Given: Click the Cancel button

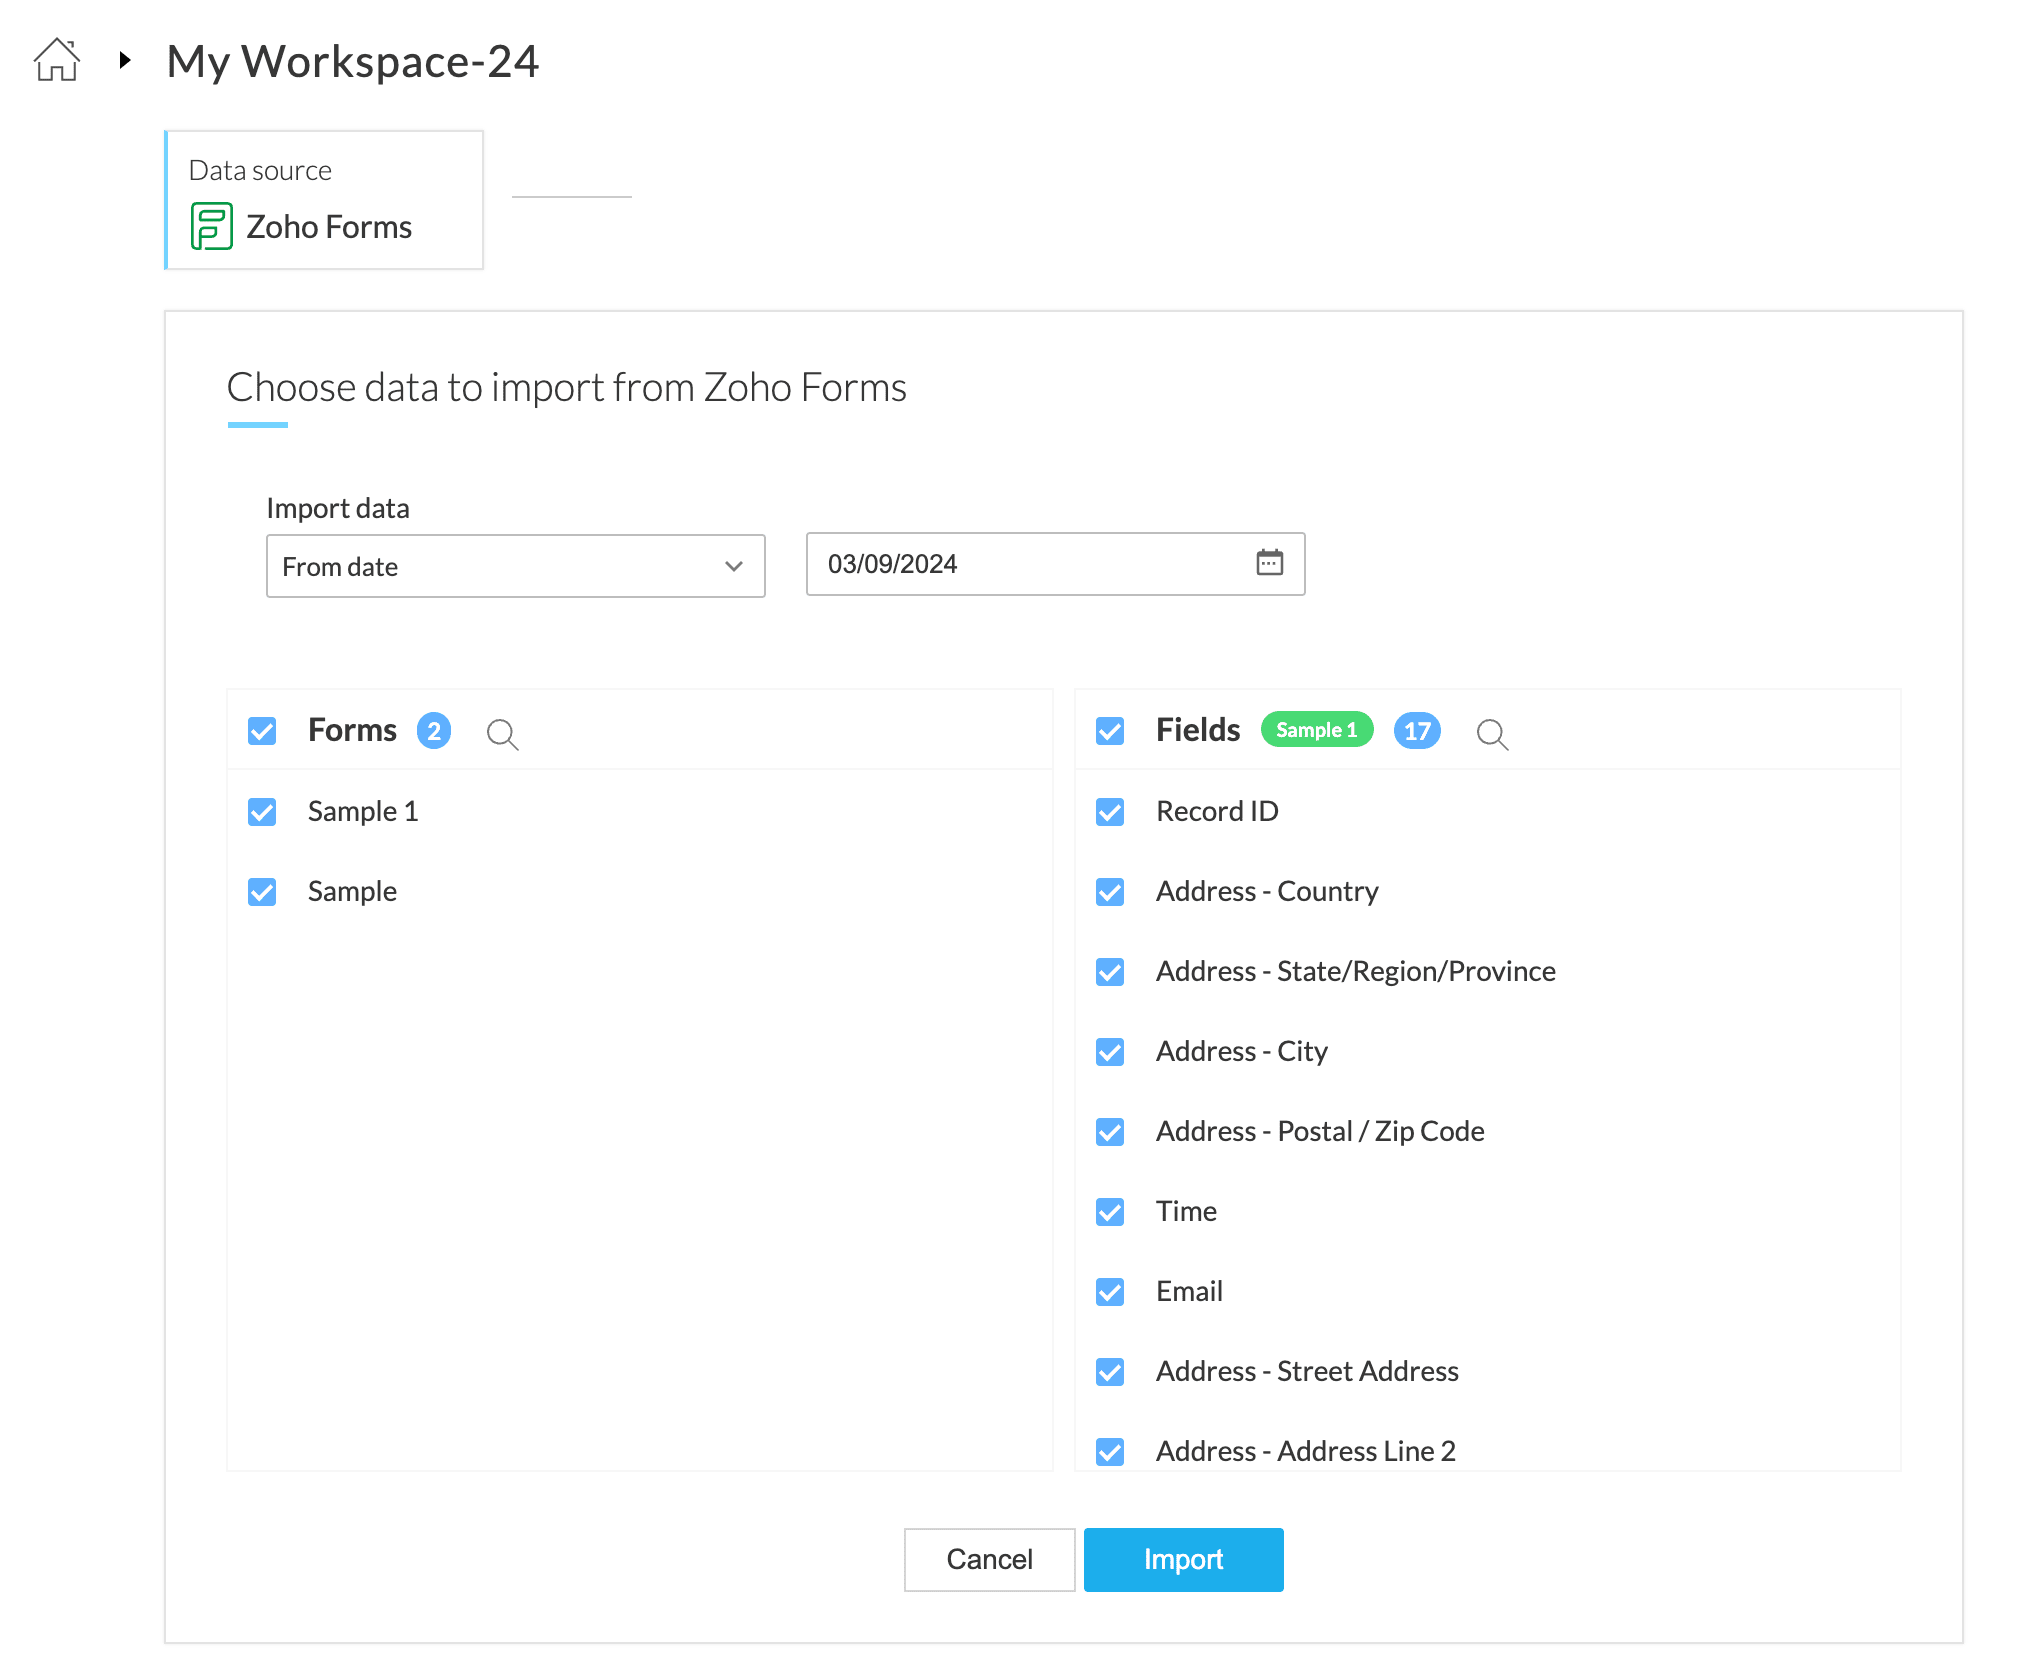Looking at the screenshot, I should click(x=990, y=1559).
